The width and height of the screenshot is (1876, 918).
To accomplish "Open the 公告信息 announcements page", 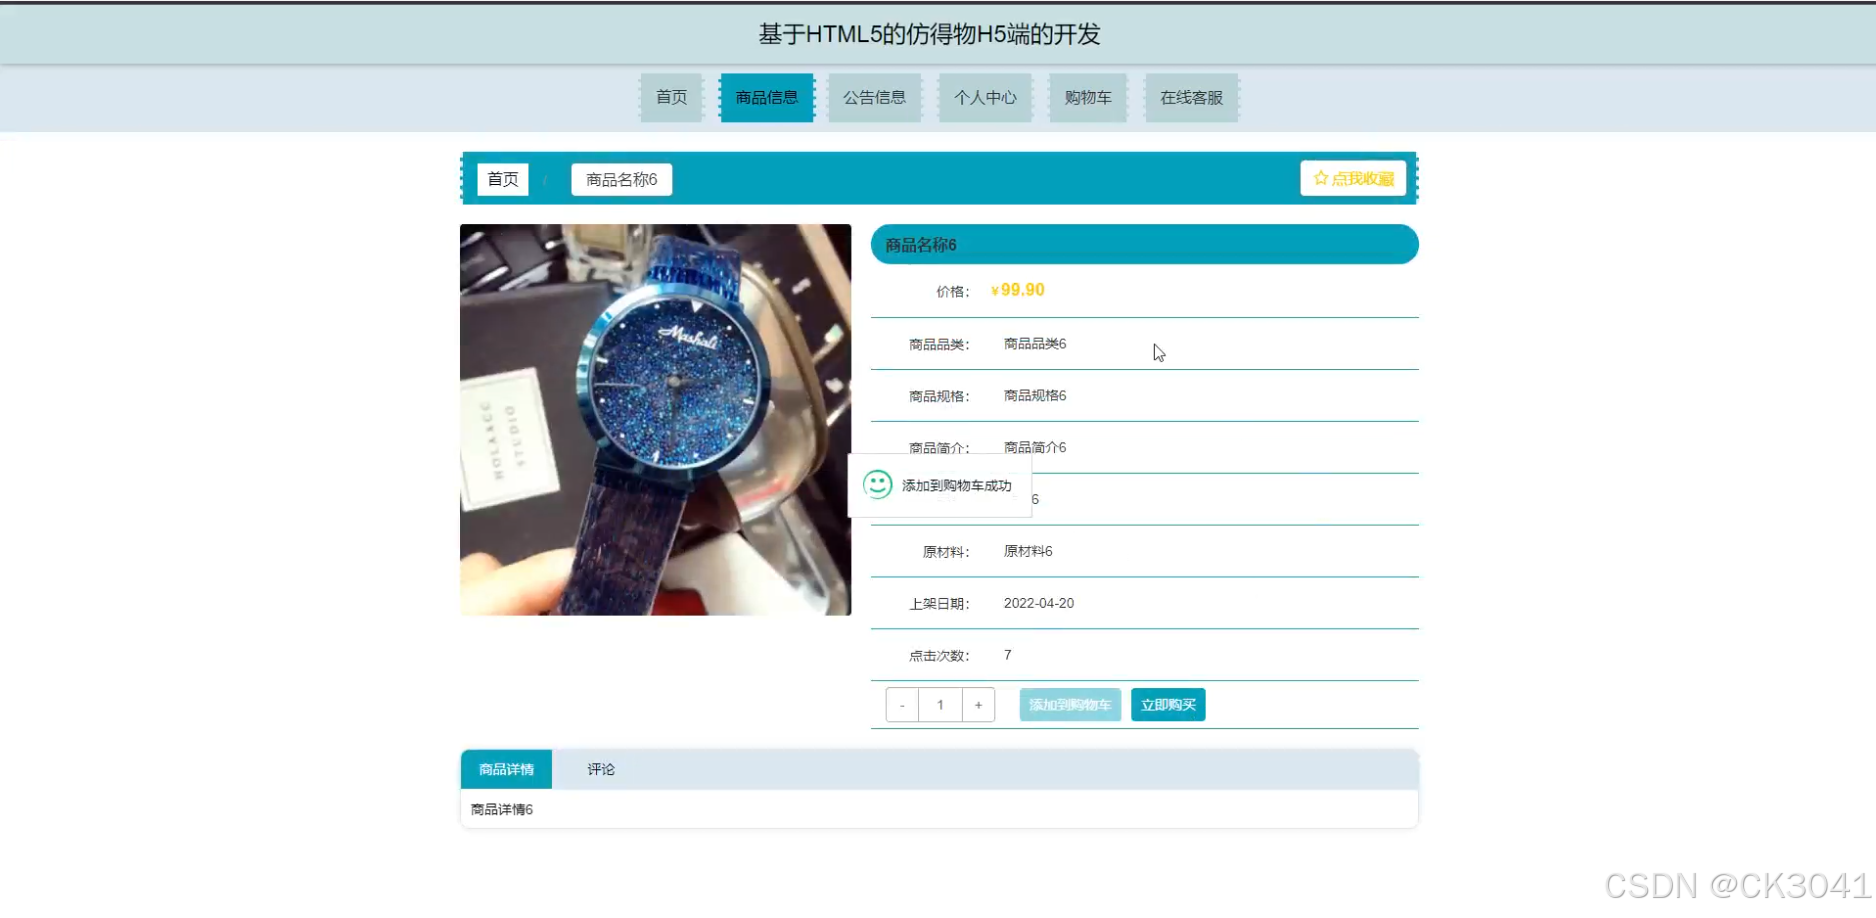I will tap(874, 97).
